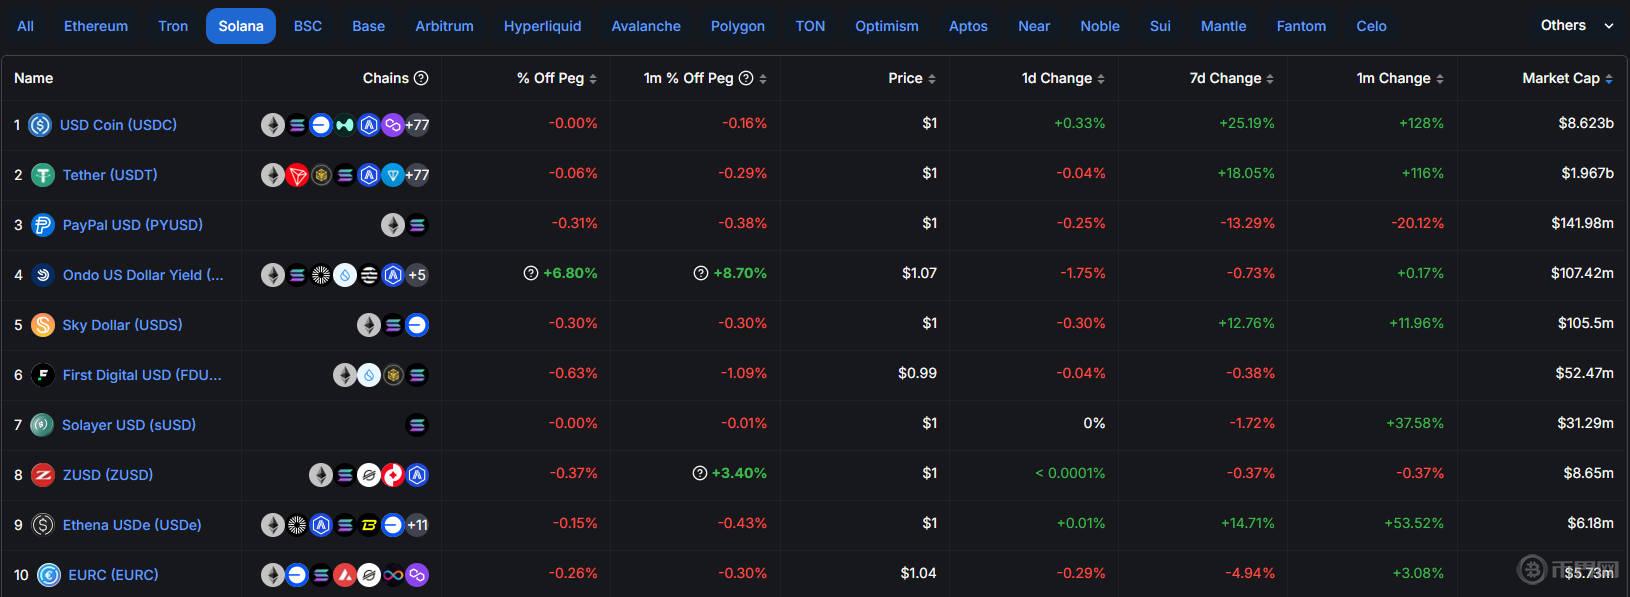The height and width of the screenshot is (597, 1630).
Task: Click the EURC logo icon
Action: click(x=49, y=575)
